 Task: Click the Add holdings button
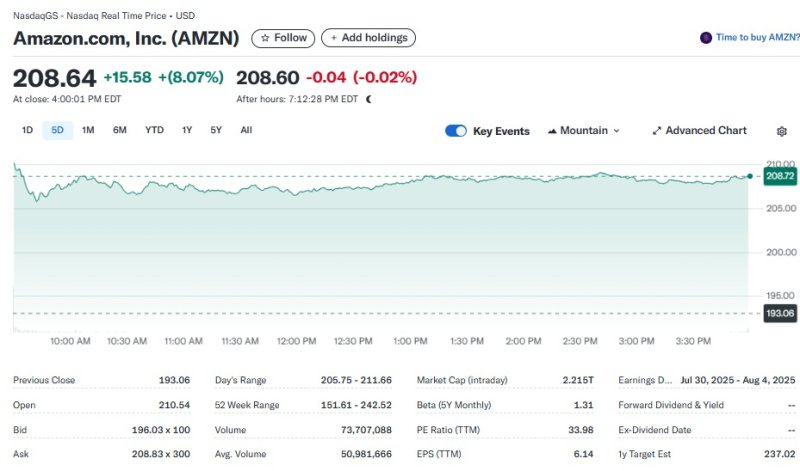coord(368,38)
